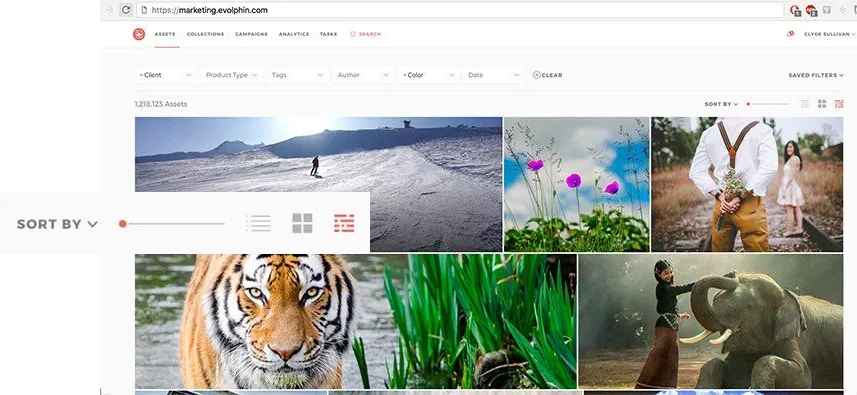857x395 pixels.
Task: Open the Clyde Sullivan user menu
Action: (830, 34)
